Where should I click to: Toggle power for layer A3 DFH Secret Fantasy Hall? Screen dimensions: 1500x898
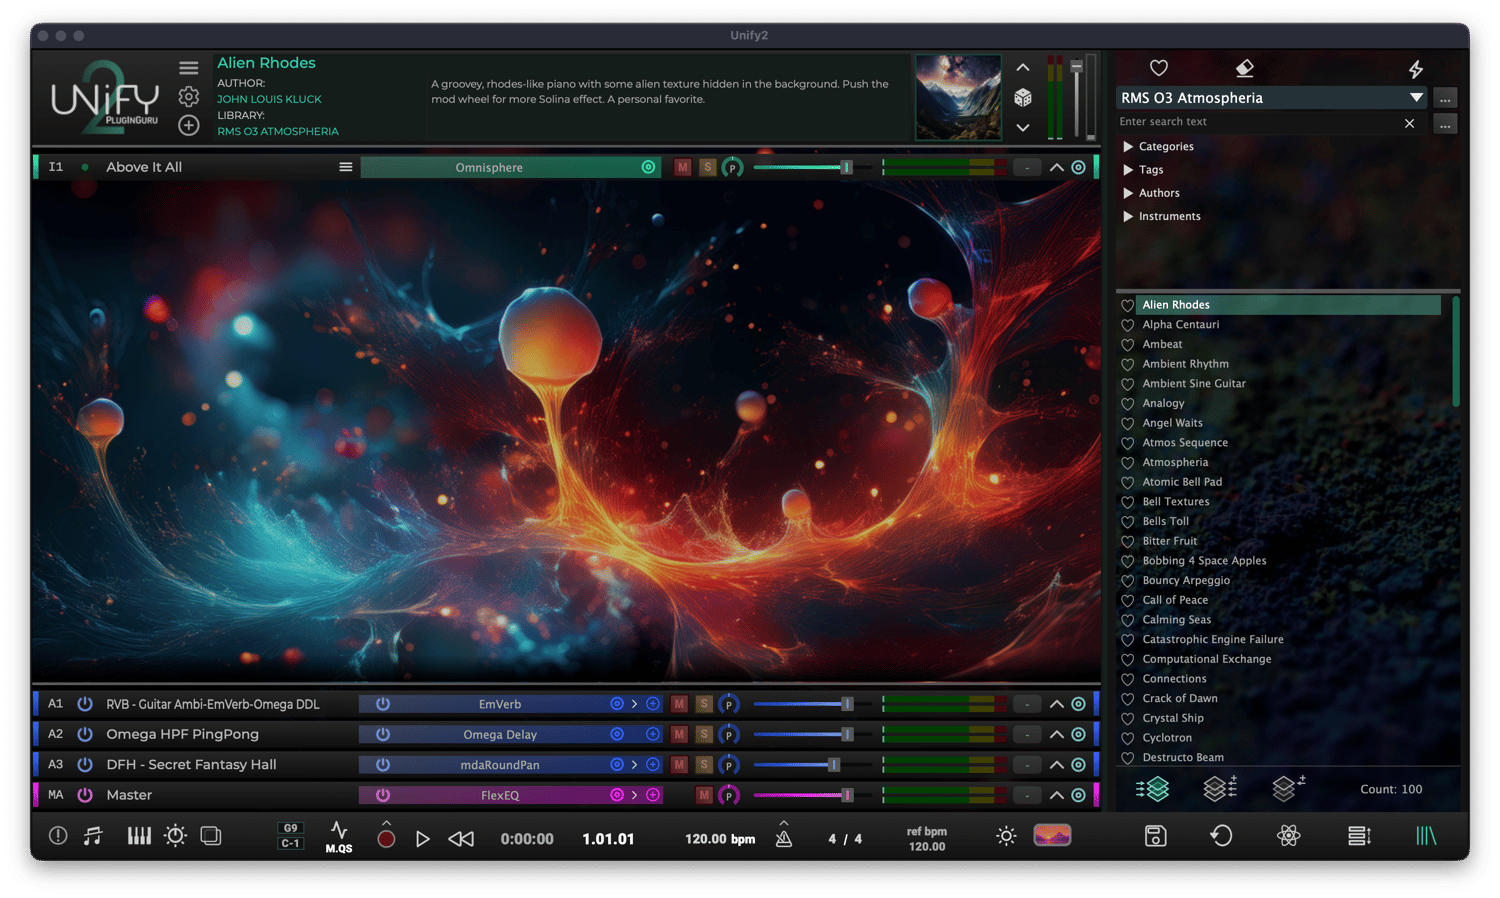pyautogui.click(x=85, y=765)
